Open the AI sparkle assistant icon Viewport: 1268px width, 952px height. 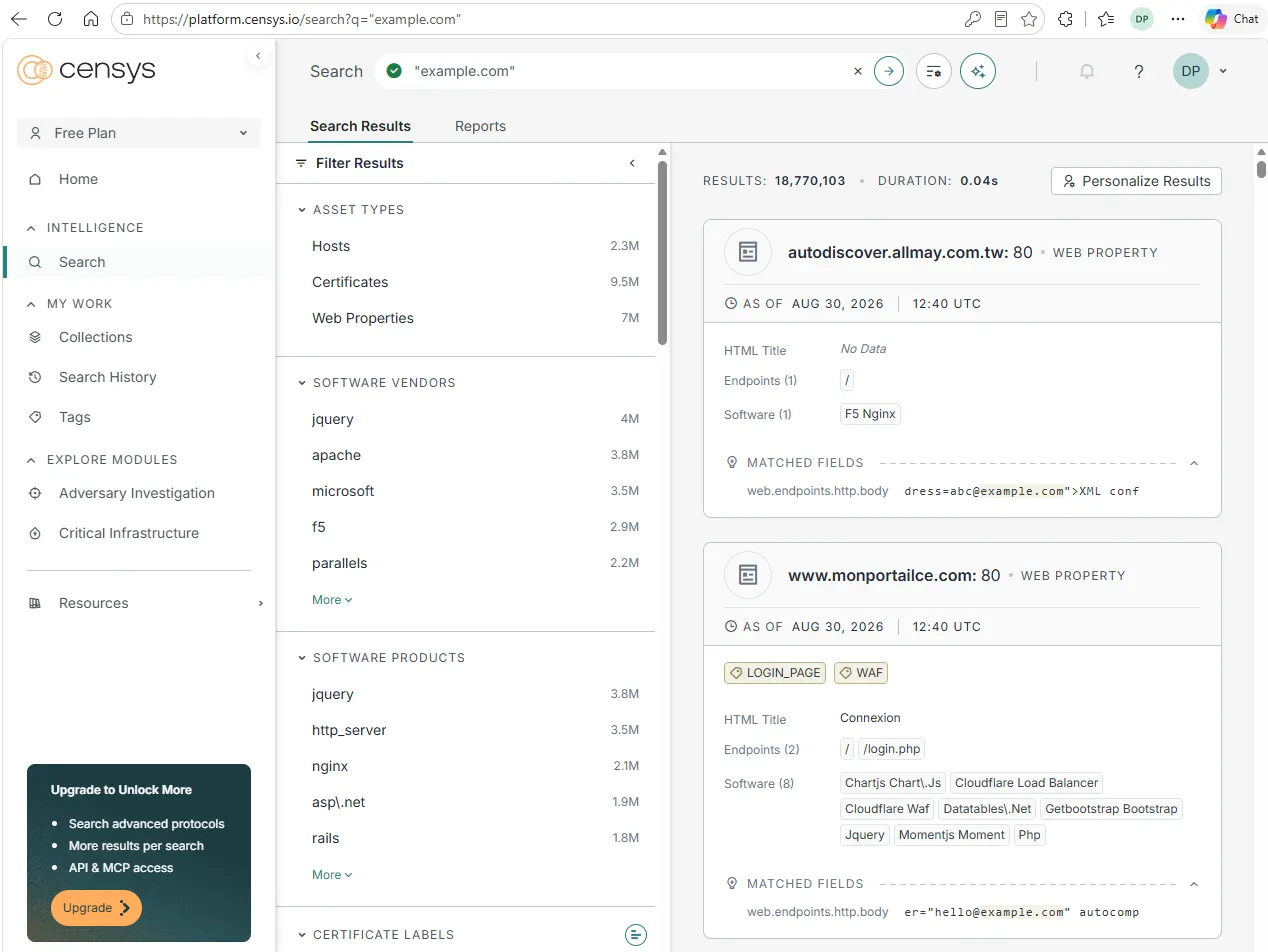coord(978,71)
